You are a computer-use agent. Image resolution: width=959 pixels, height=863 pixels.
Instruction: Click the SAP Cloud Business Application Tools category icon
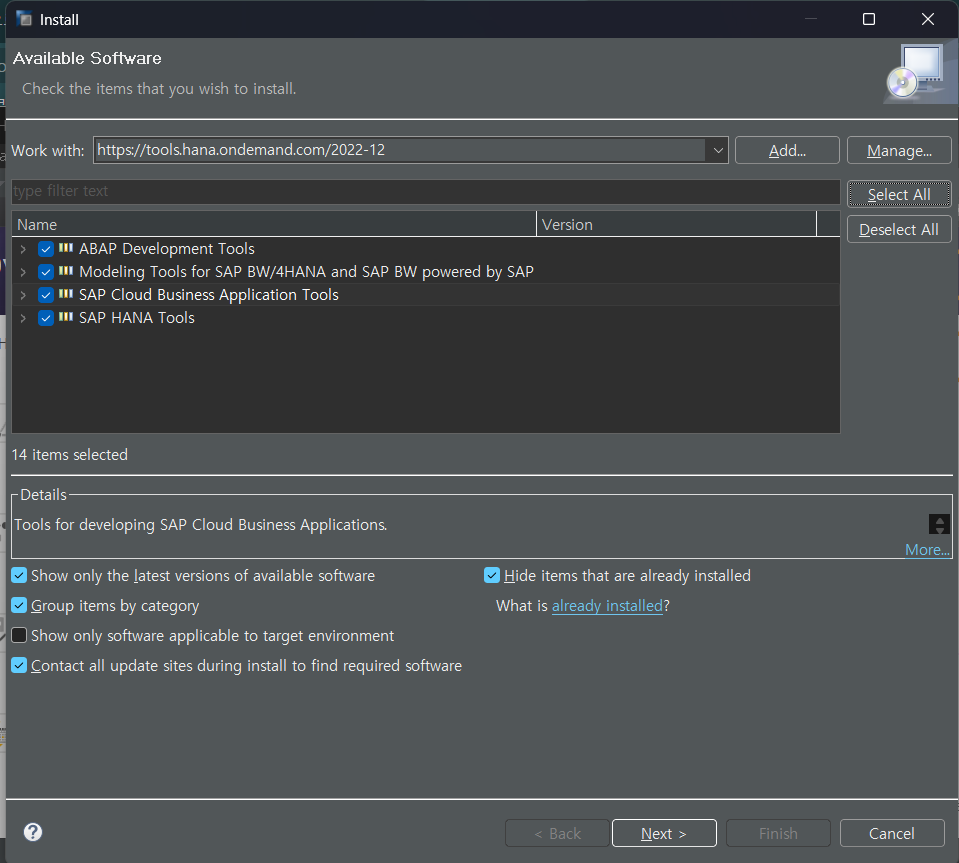click(65, 294)
